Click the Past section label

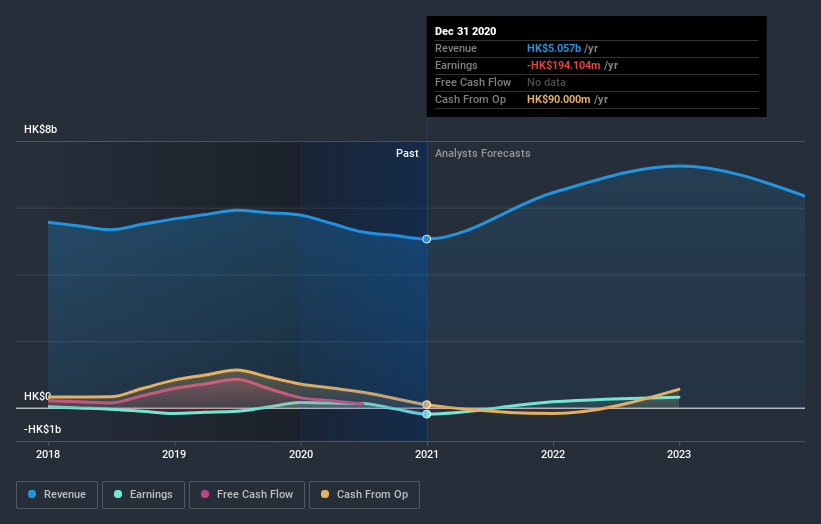click(x=407, y=153)
